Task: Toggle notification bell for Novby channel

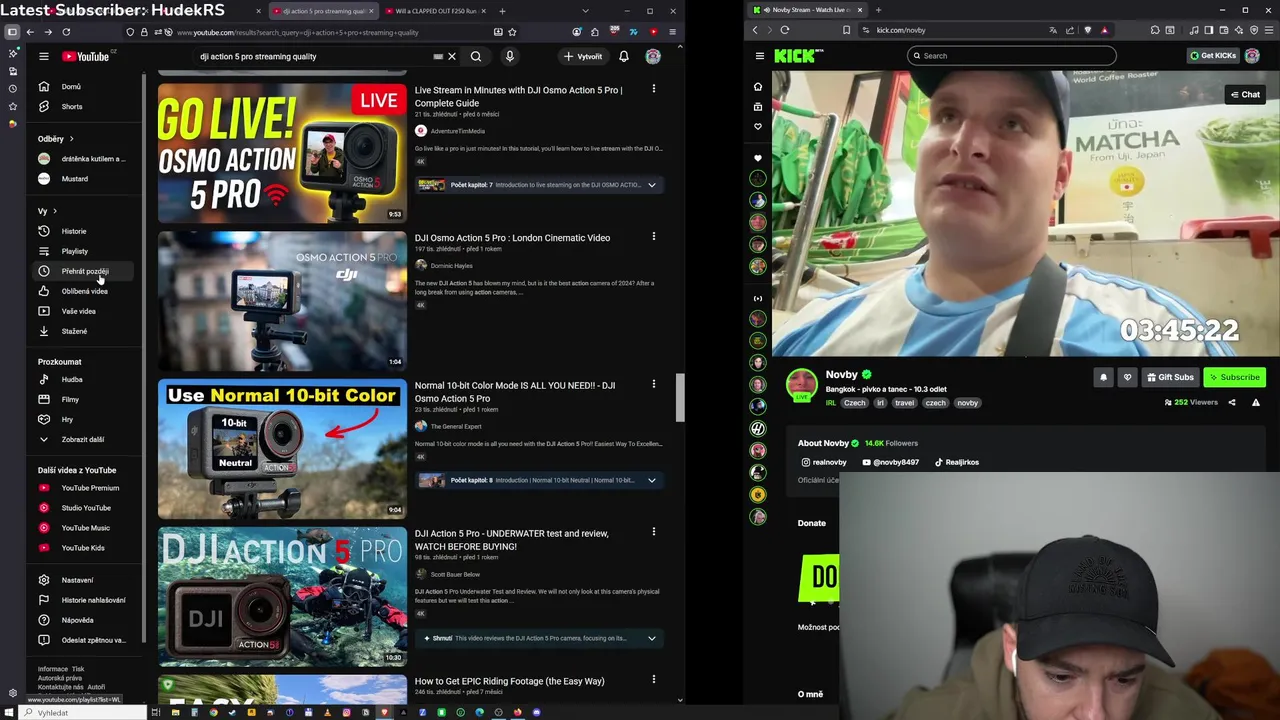Action: coord(1104,377)
